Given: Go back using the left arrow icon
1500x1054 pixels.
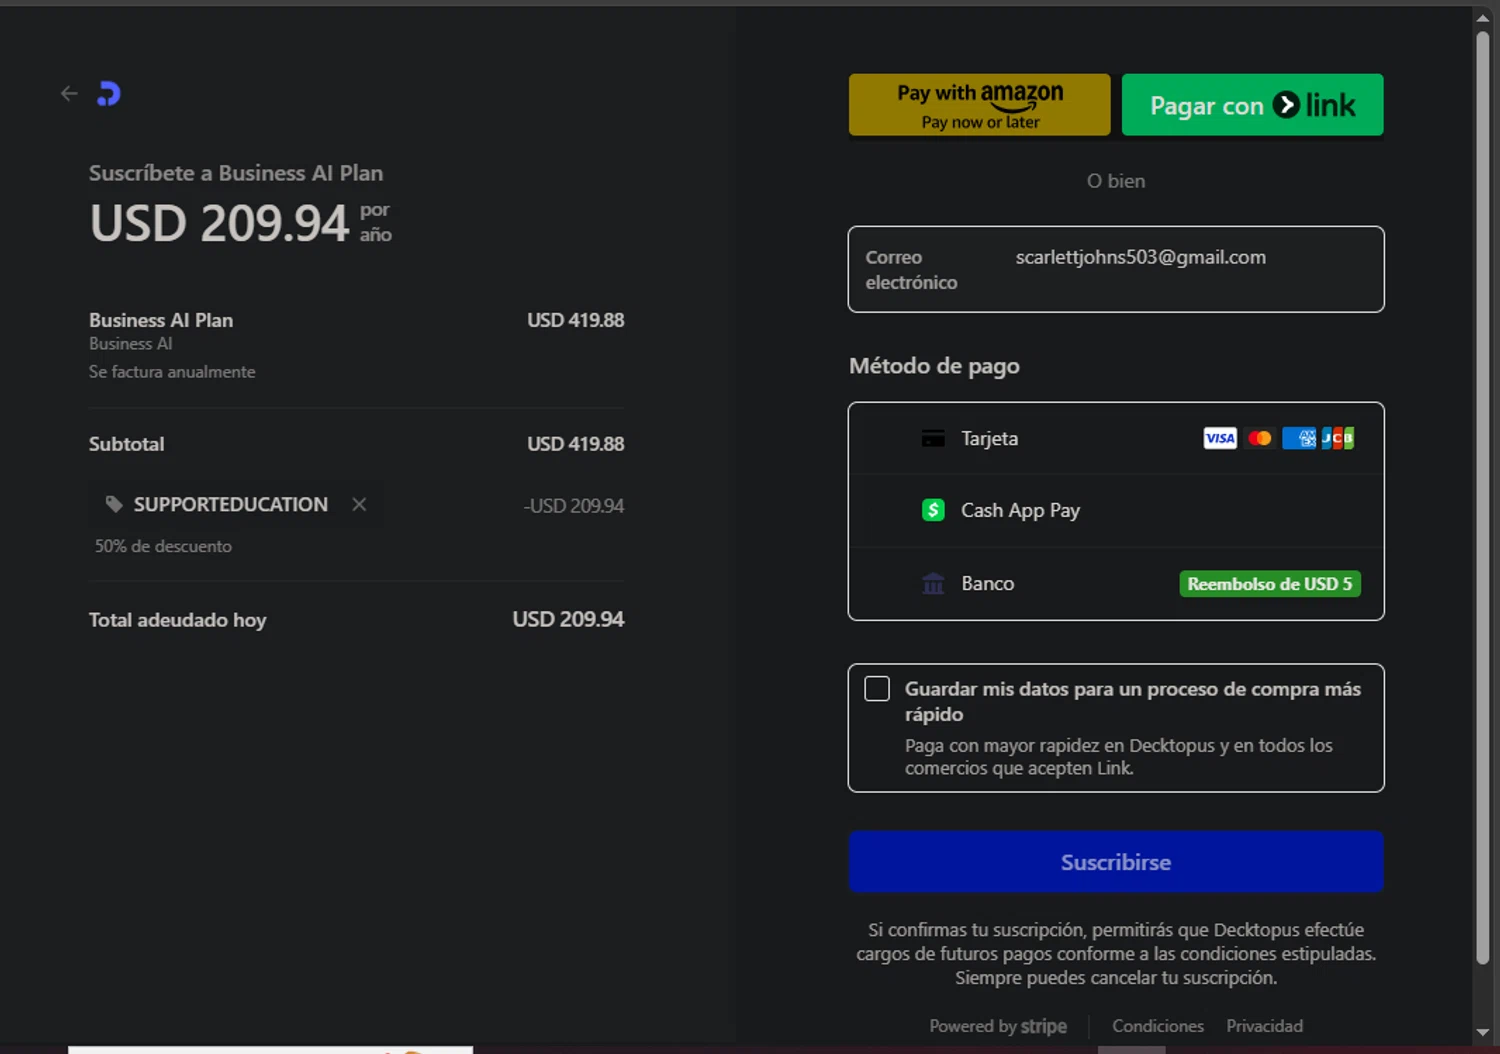Looking at the screenshot, I should (x=69, y=94).
